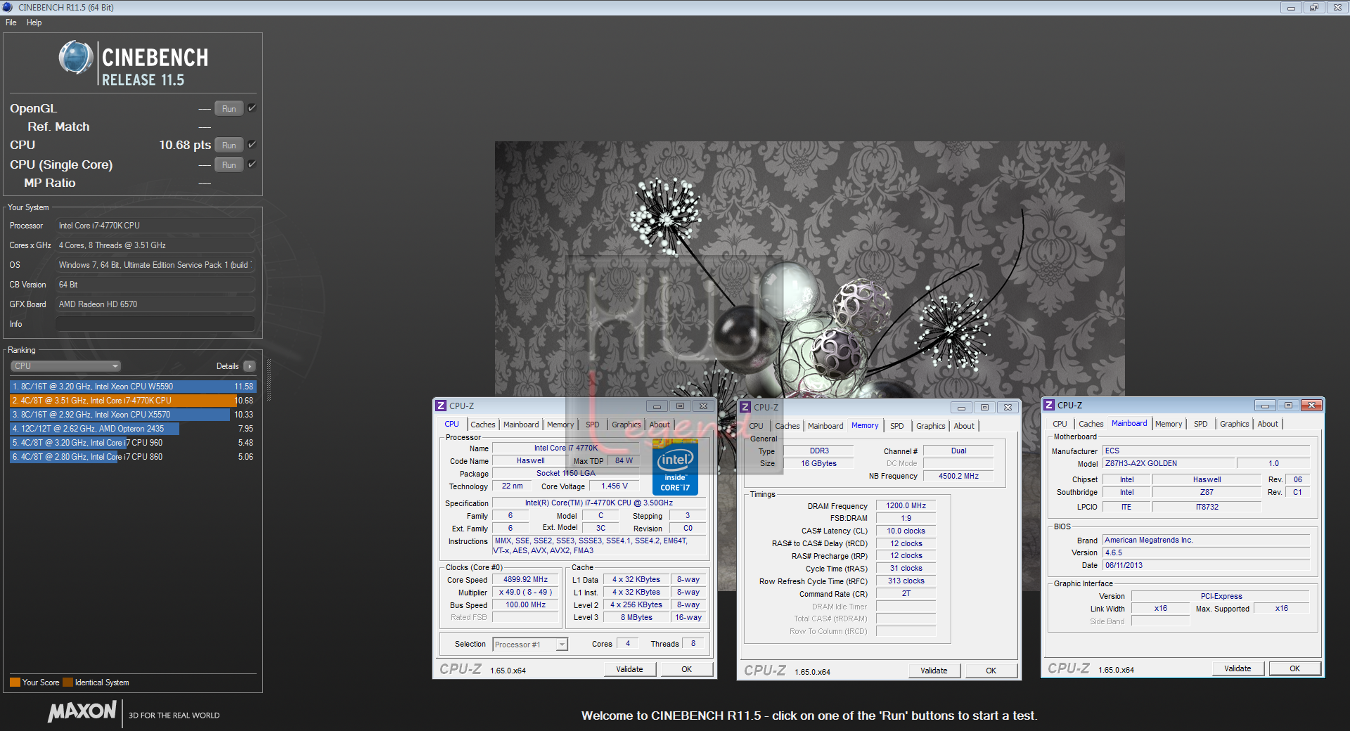Open Mainboard tab in first CPU-Z window

pos(521,424)
